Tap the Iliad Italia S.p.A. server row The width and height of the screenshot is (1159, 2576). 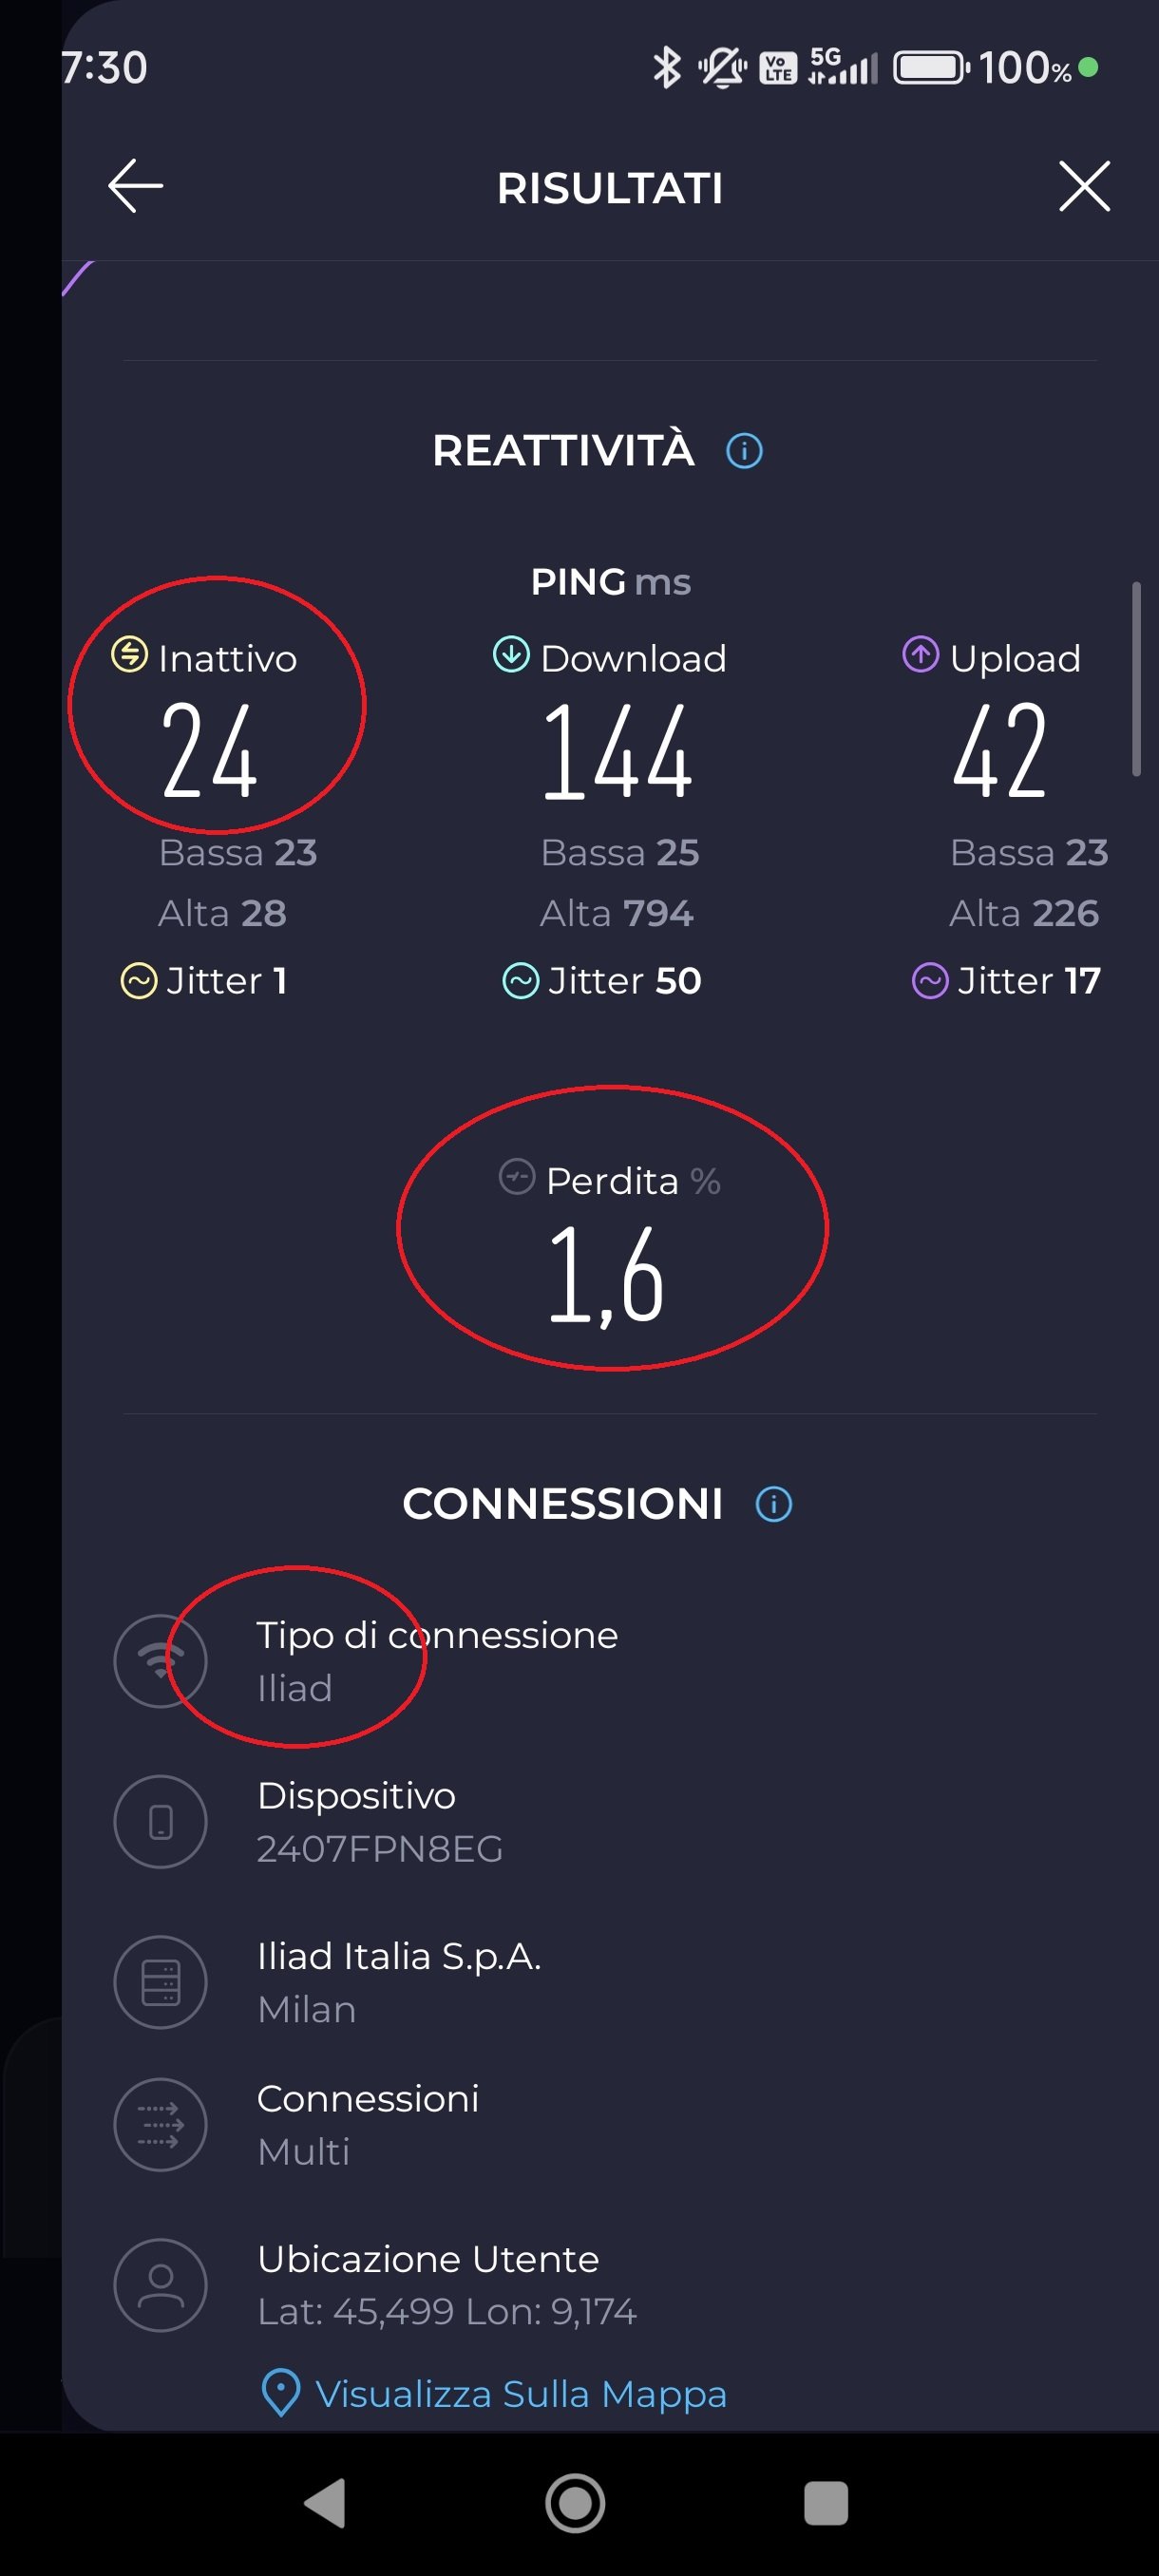(x=400, y=1982)
